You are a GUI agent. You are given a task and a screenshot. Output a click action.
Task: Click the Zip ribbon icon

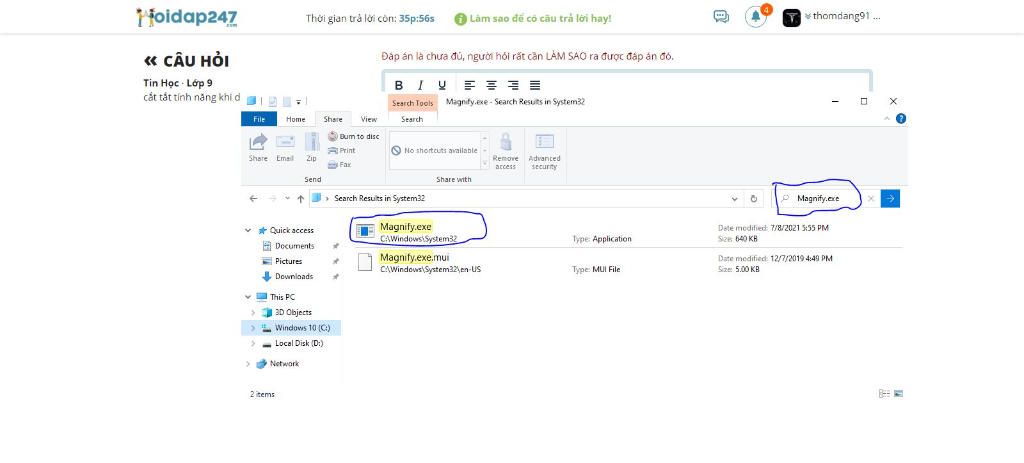(312, 148)
